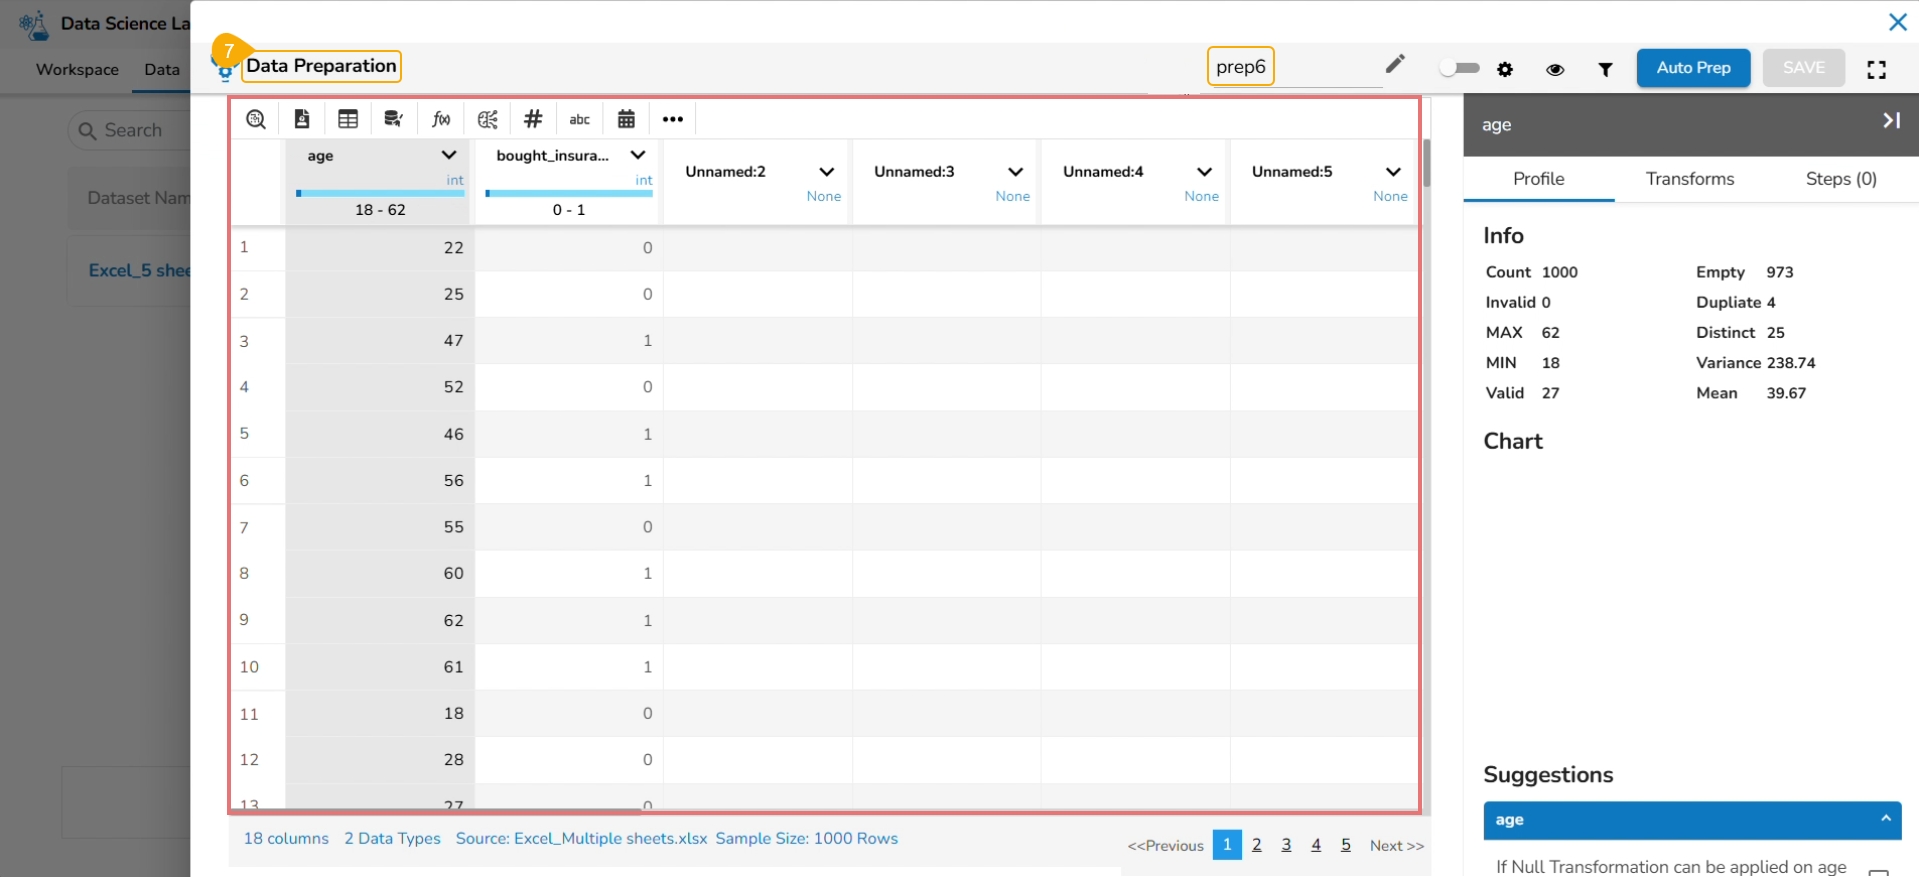
Task: Open the hash (#) numeric transforms icon
Action: [533, 119]
